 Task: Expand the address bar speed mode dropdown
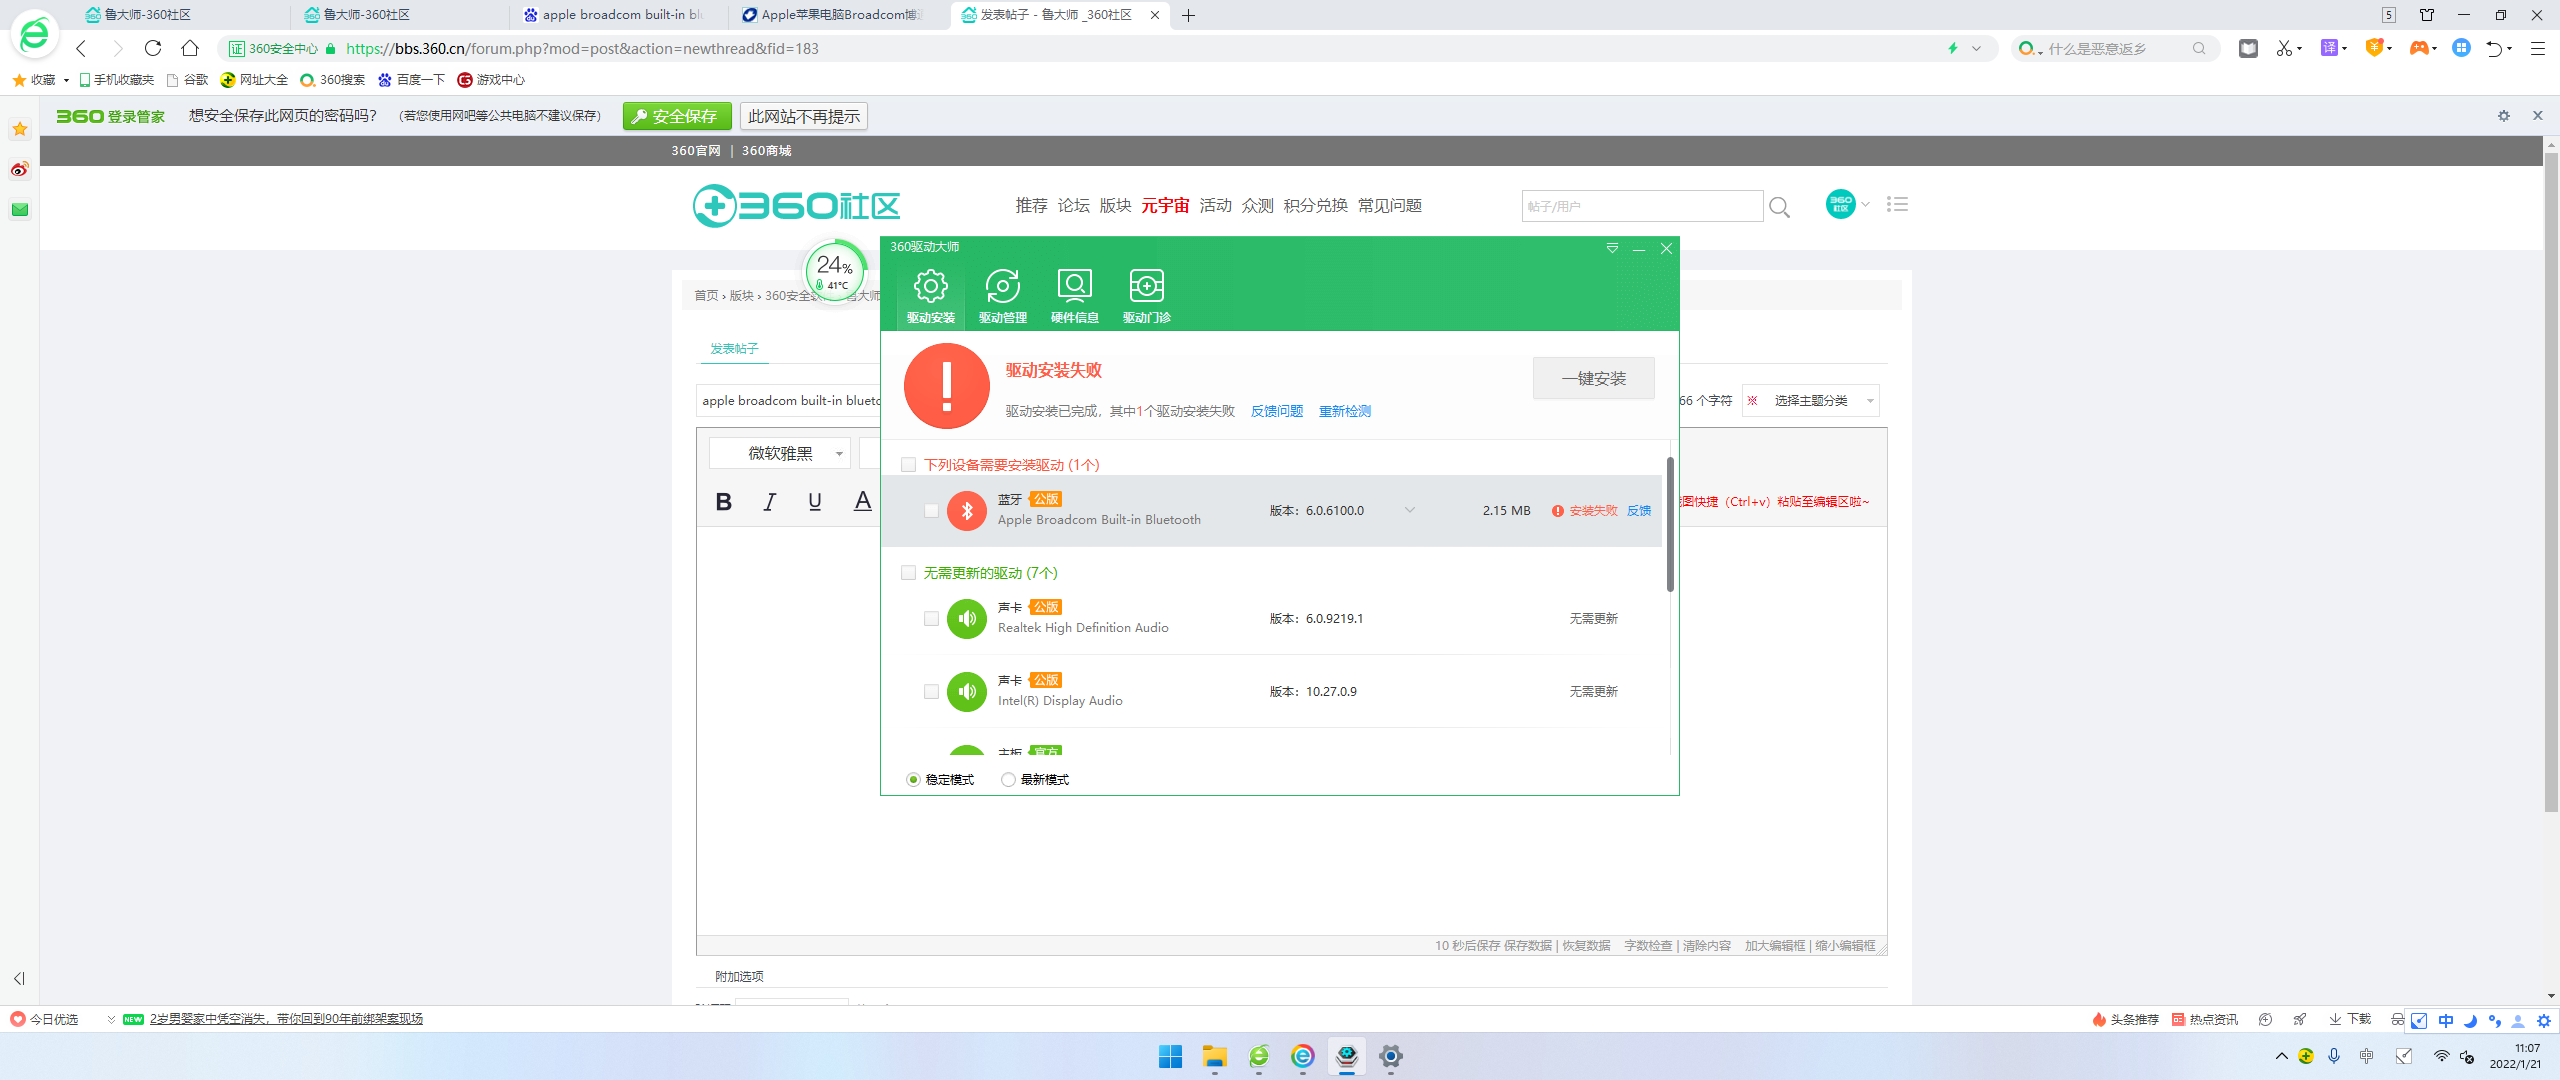[1976, 48]
